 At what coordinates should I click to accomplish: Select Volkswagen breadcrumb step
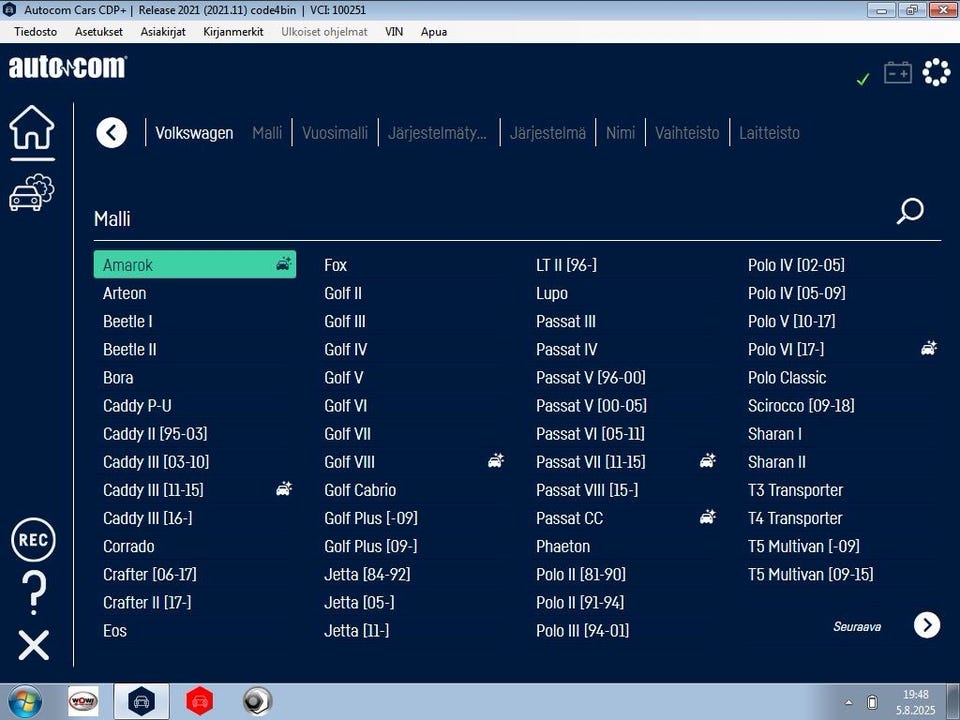coord(194,133)
